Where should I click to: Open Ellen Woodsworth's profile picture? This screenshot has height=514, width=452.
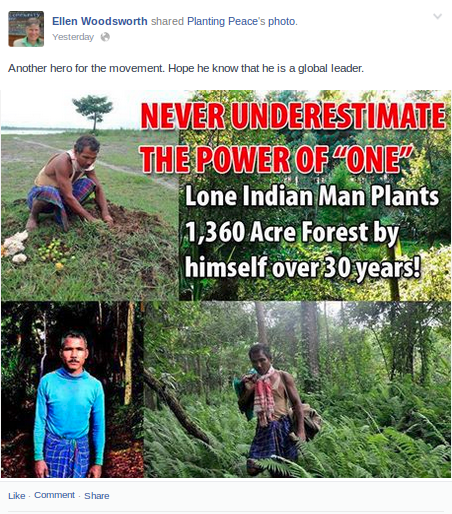[x=26, y=29]
